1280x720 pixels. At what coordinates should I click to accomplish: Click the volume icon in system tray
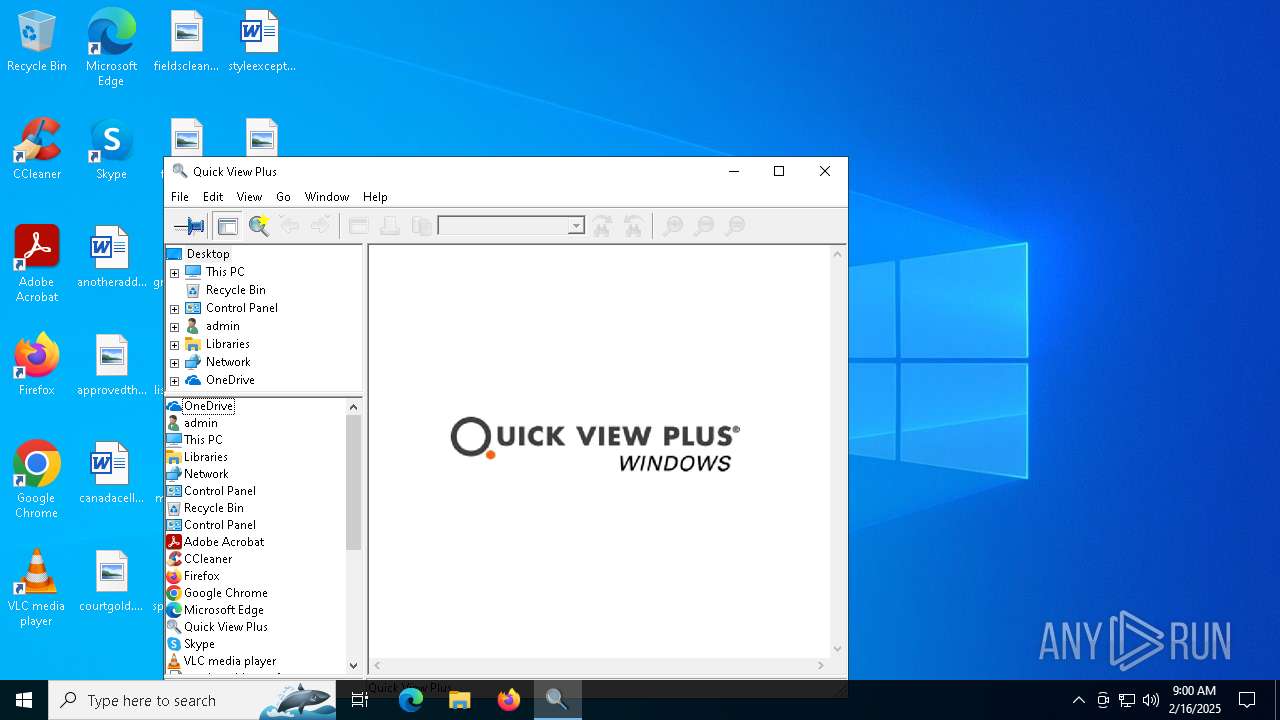1151,700
